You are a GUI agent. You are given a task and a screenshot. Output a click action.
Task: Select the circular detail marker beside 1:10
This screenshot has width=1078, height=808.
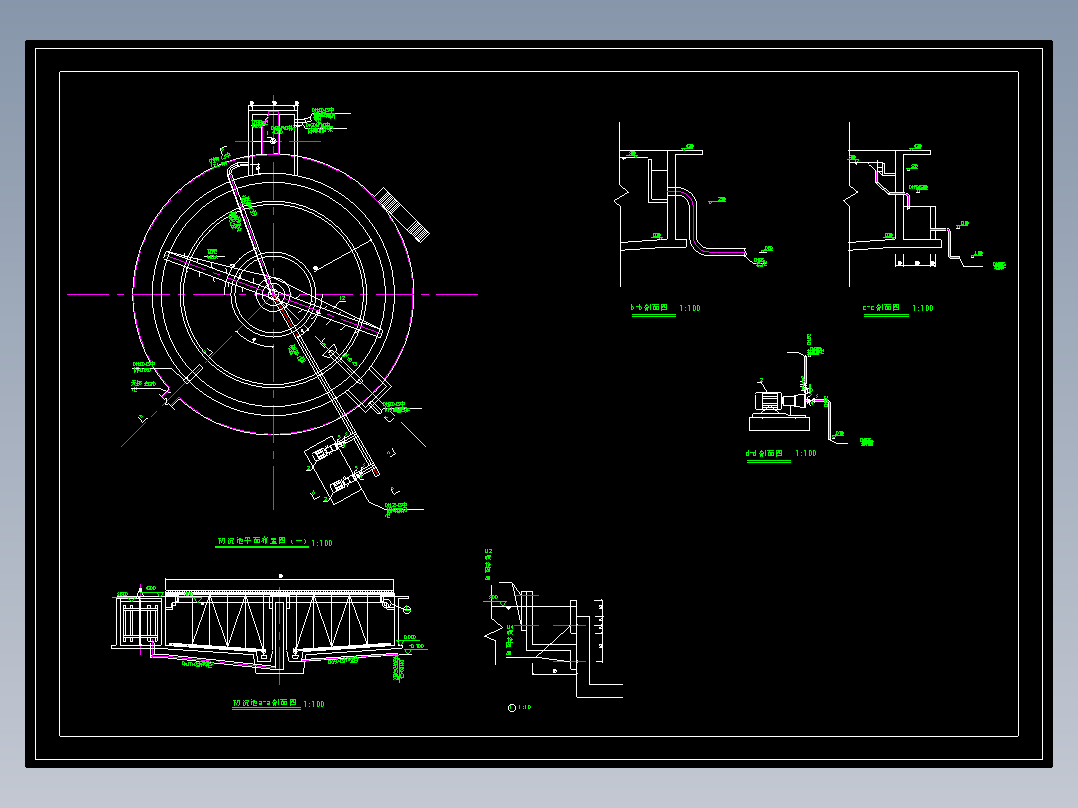click(x=512, y=708)
